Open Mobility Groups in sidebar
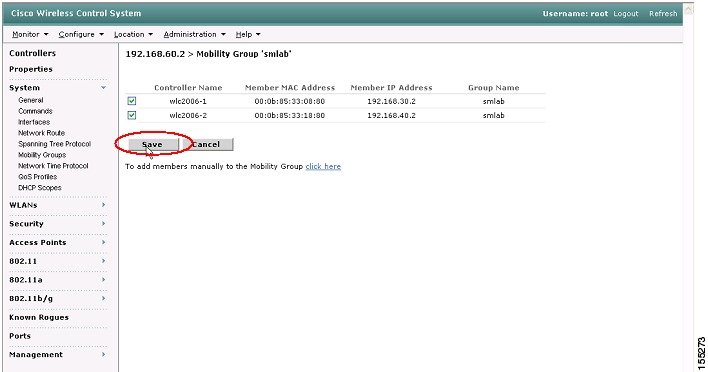Image resolution: width=708 pixels, height=372 pixels. (42, 155)
